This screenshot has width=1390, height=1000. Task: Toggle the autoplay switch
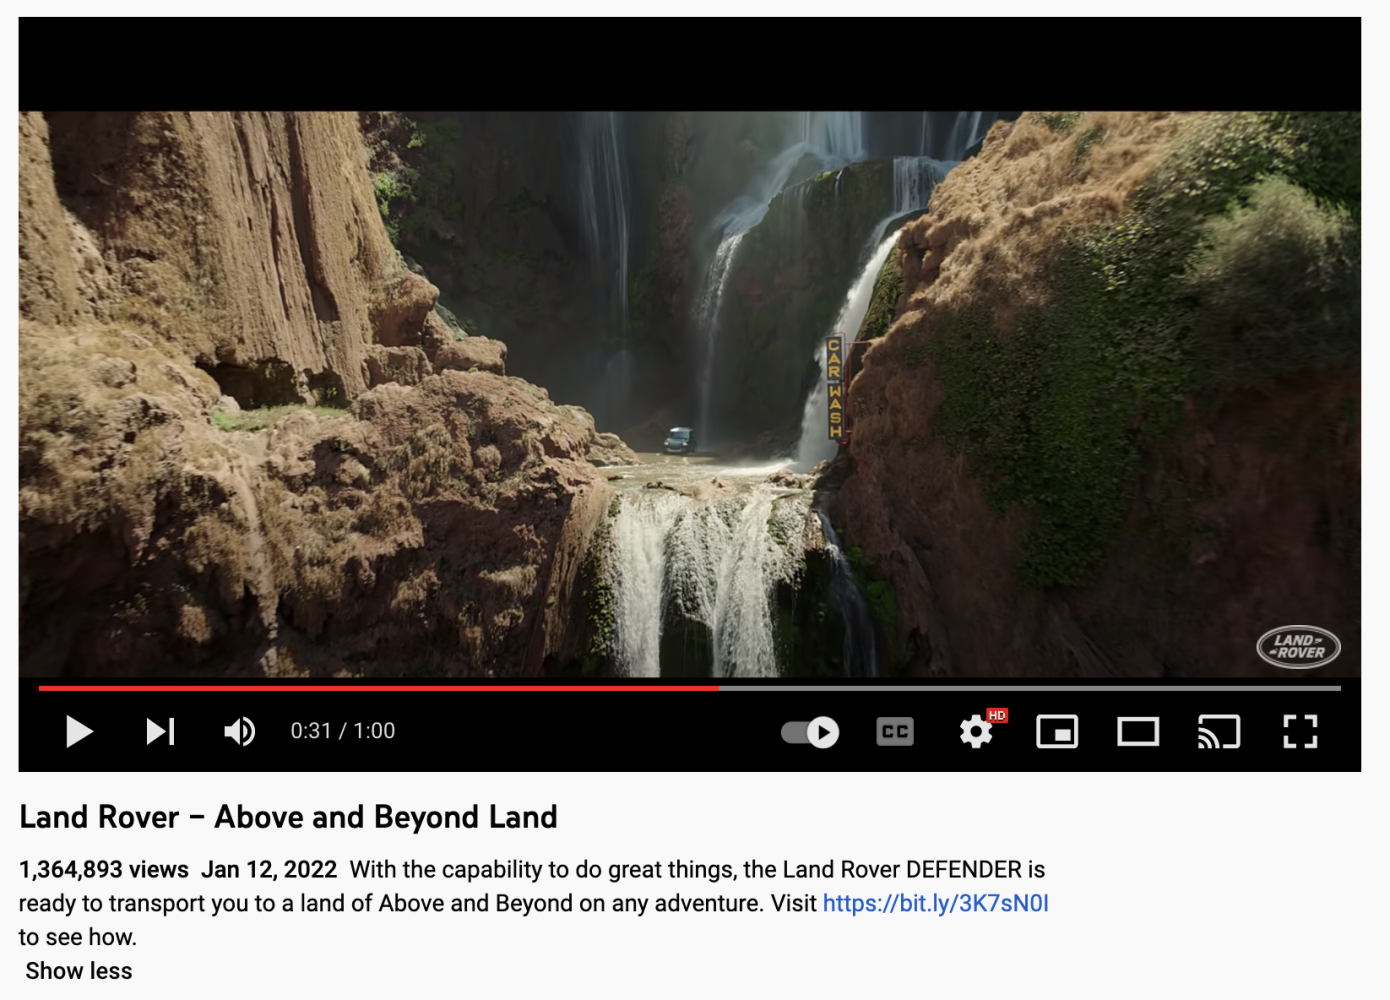pyautogui.click(x=810, y=732)
